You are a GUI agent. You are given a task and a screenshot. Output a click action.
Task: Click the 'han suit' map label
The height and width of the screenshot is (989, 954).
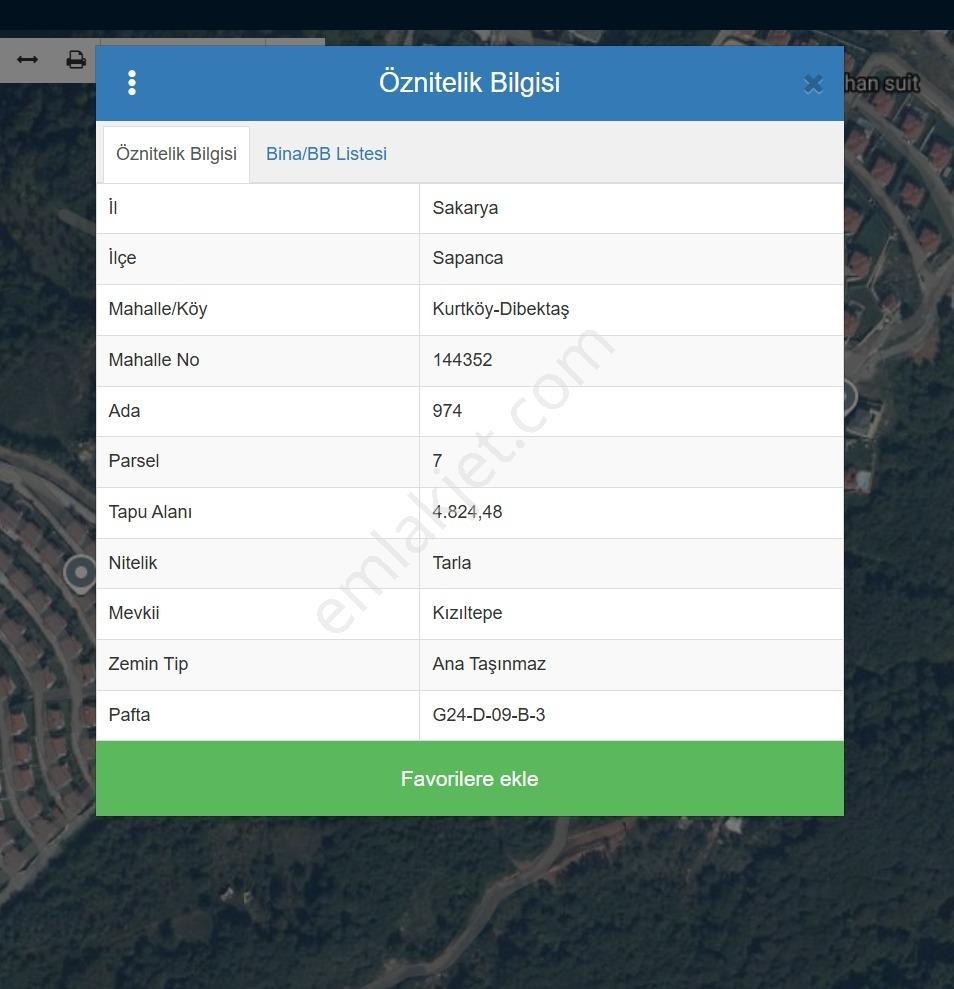882,83
